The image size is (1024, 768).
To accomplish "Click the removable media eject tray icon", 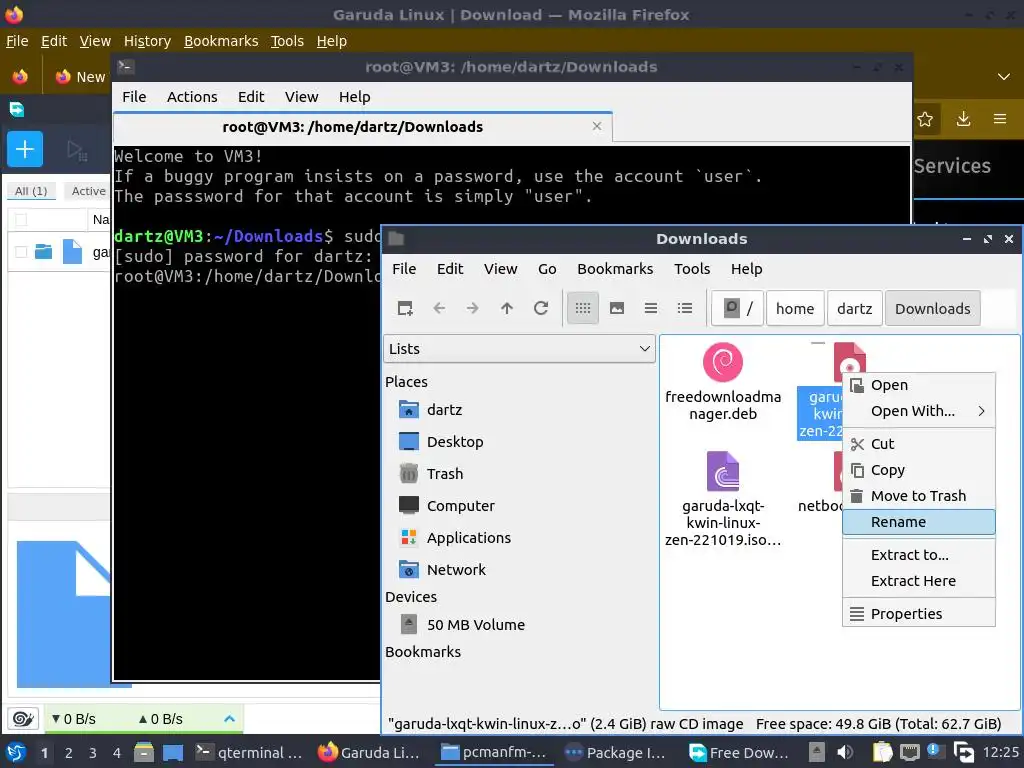I will [816, 752].
